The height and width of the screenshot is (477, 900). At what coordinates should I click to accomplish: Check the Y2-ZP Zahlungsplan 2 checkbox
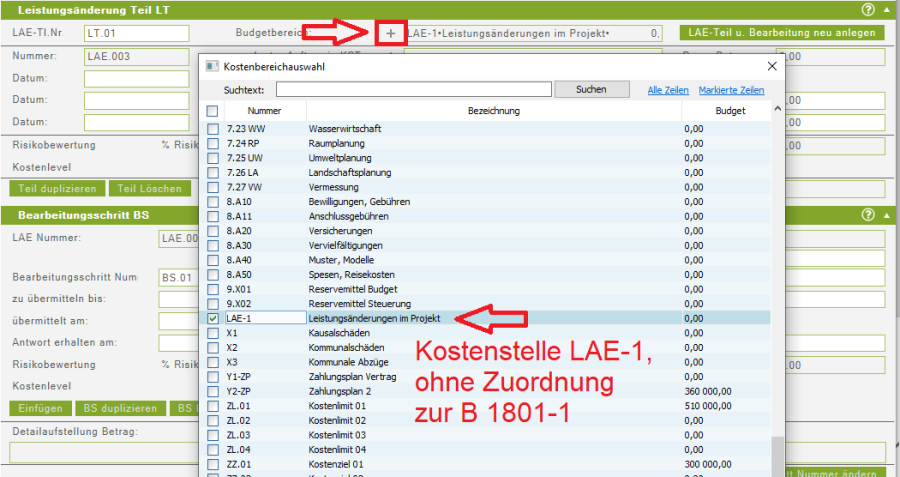pos(212,391)
